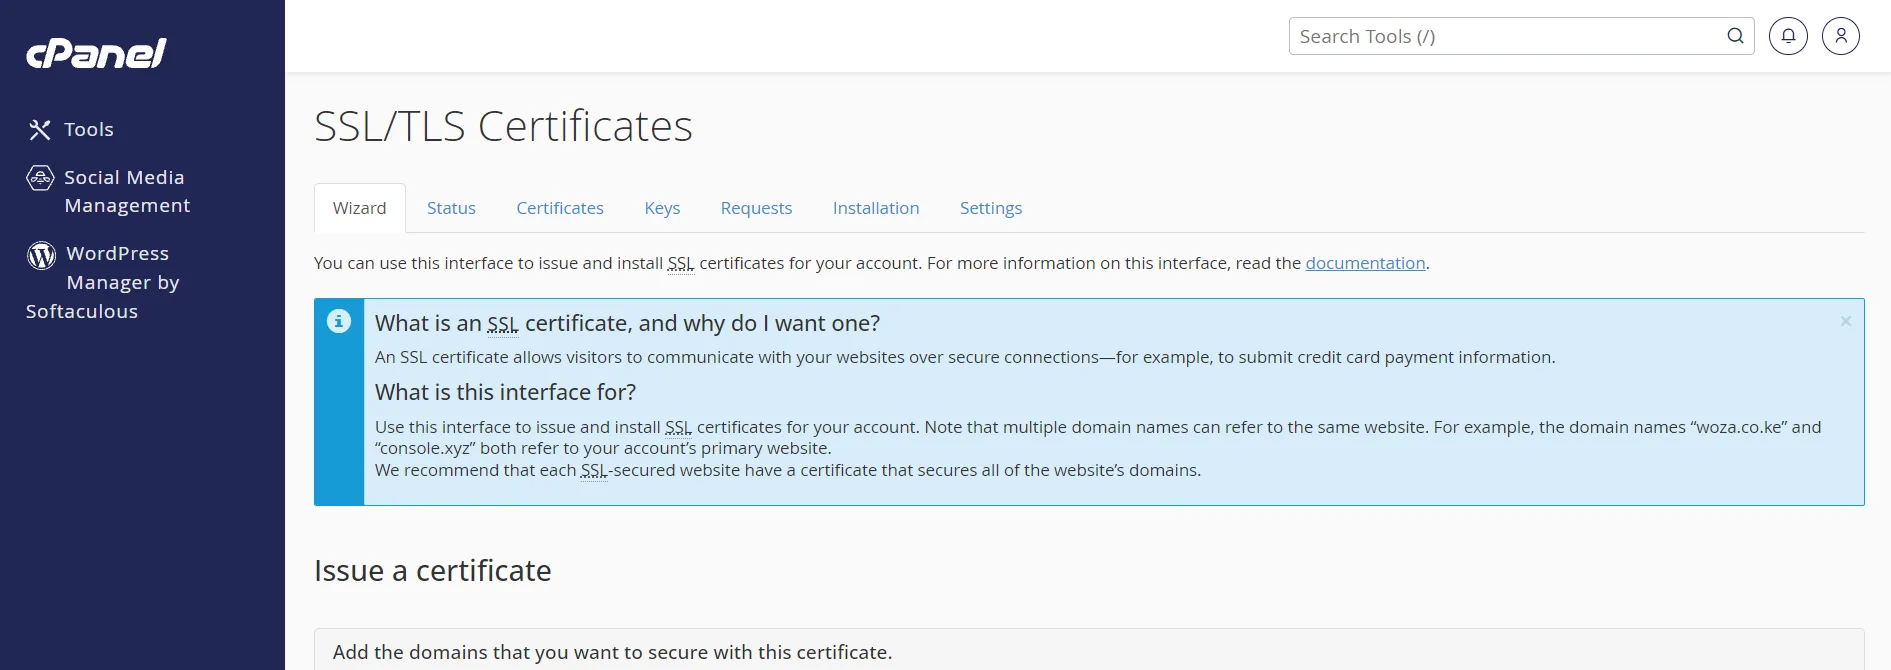Open WordPress Manager by Softaculous
Viewport: 1891px width, 670px height.
click(x=103, y=282)
